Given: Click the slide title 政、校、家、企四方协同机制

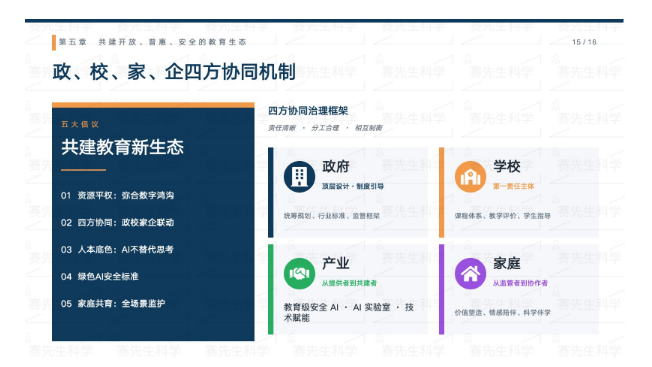Looking at the screenshot, I should 174,72.
